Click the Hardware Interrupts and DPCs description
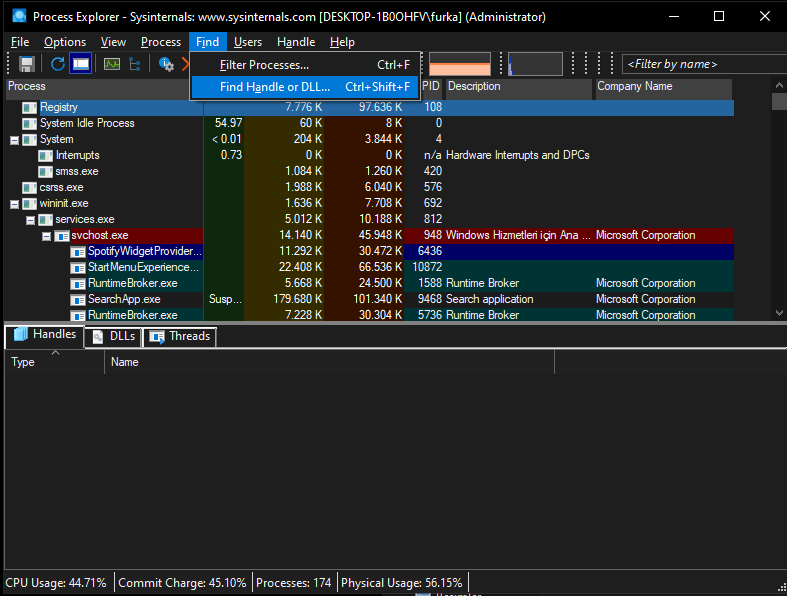This screenshot has height=596, width=787. pos(517,155)
